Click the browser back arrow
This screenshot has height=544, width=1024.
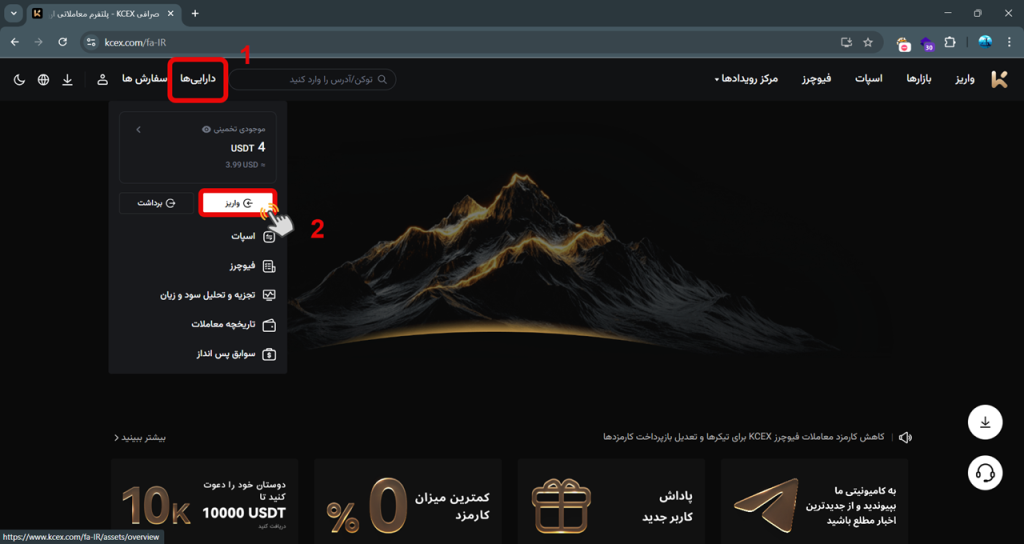[14, 42]
